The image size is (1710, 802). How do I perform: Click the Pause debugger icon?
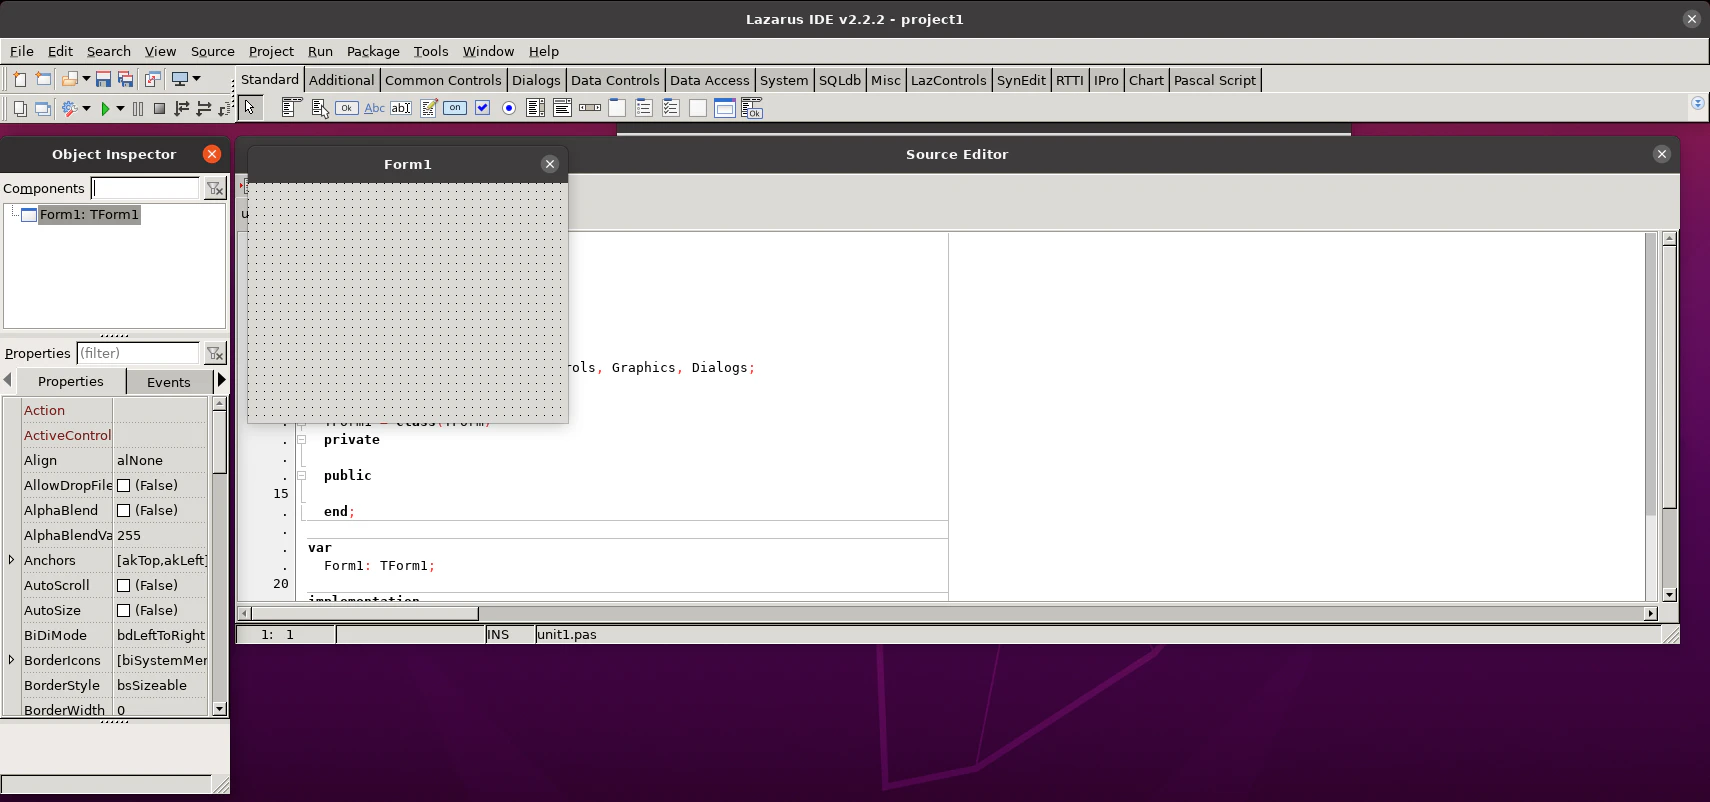[x=138, y=108]
